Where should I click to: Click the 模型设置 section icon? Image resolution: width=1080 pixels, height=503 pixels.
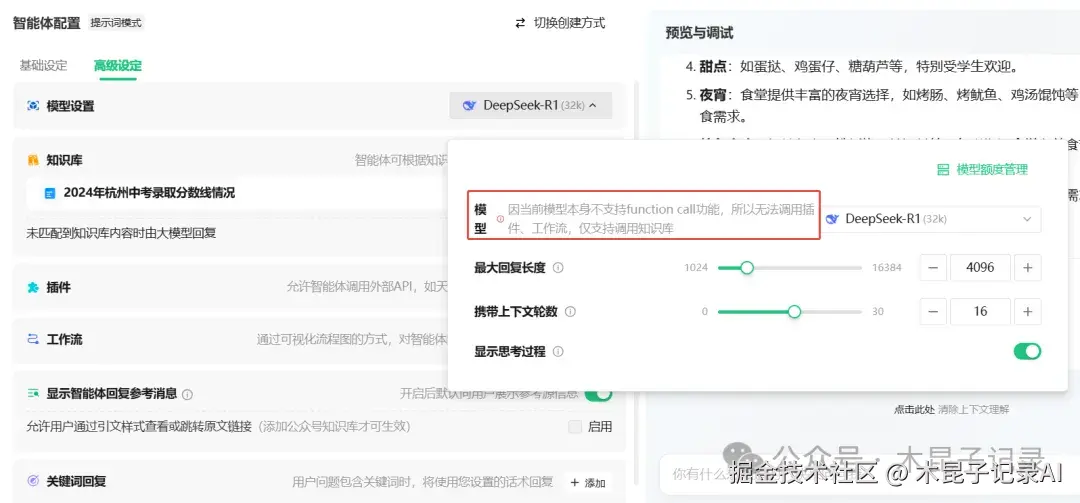point(32,105)
